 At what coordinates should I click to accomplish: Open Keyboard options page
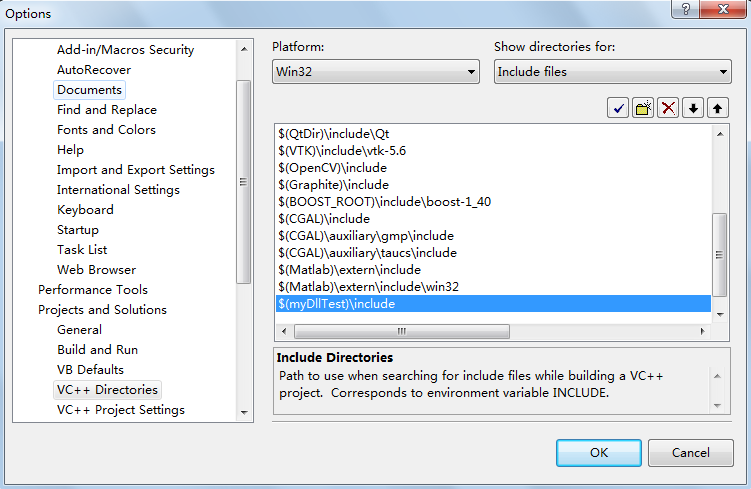coord(85,210)
